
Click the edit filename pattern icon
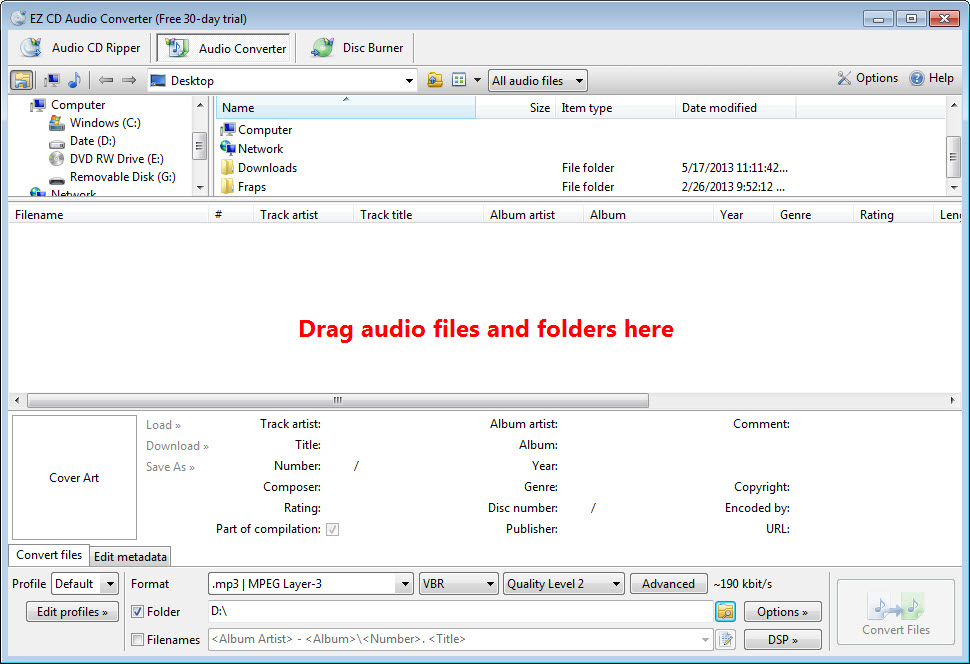pyautogui.click(x=726, y=639)
